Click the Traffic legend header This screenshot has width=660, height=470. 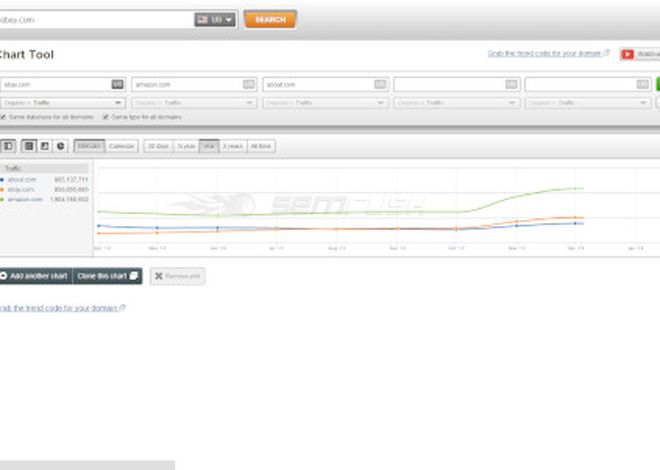click(44, 168)
